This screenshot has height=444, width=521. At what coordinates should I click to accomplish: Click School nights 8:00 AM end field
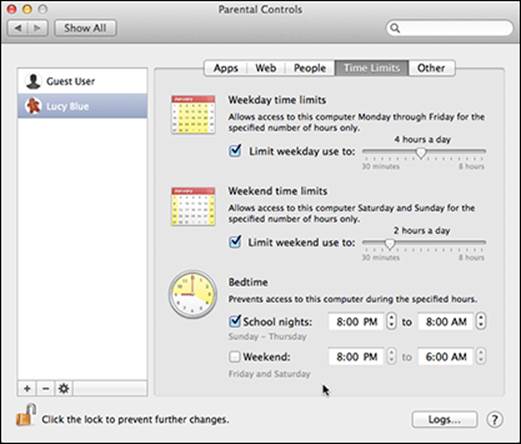coord(446,322)
